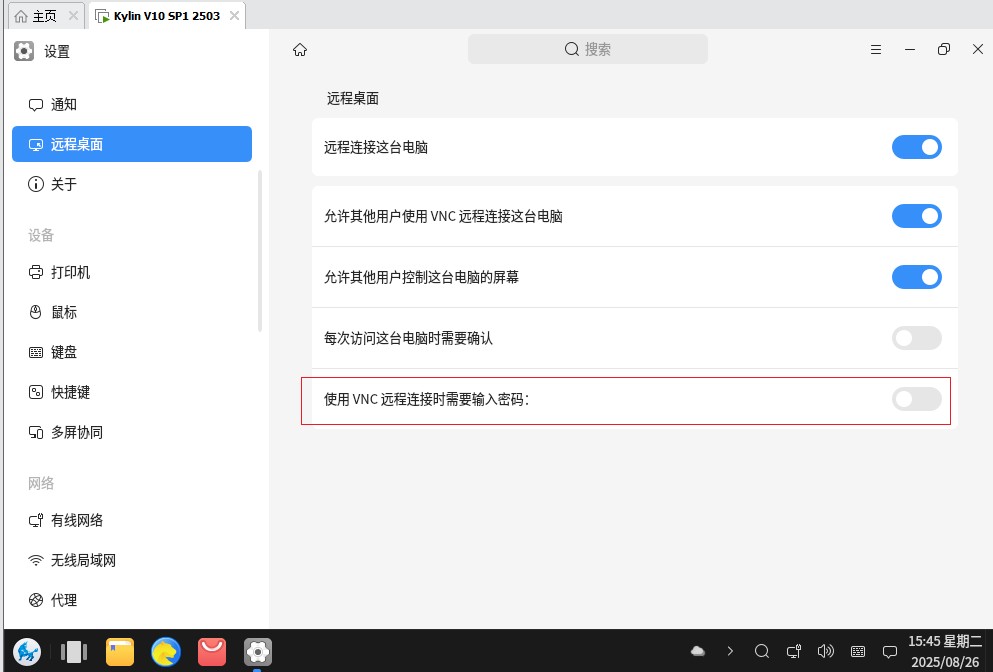Click the 搜索 search field
Viewport: 993px width, 672px height.
pos(588,49)
